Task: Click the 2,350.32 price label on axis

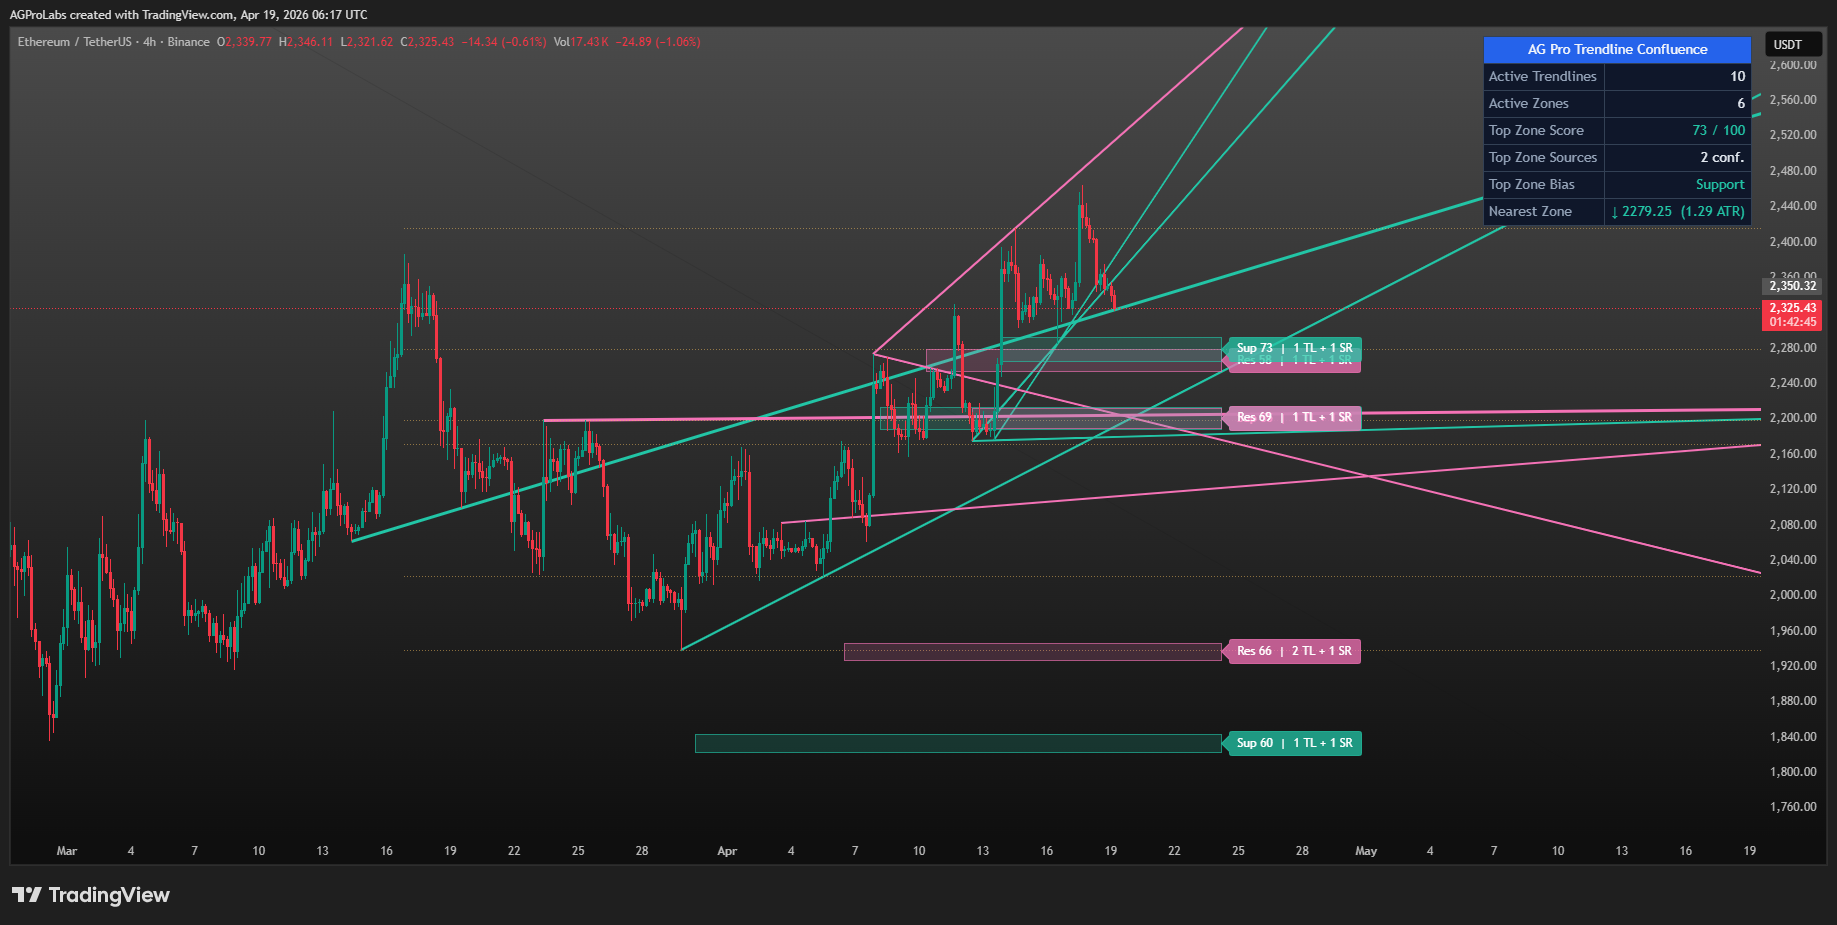Action: [x=1792, y=286]
